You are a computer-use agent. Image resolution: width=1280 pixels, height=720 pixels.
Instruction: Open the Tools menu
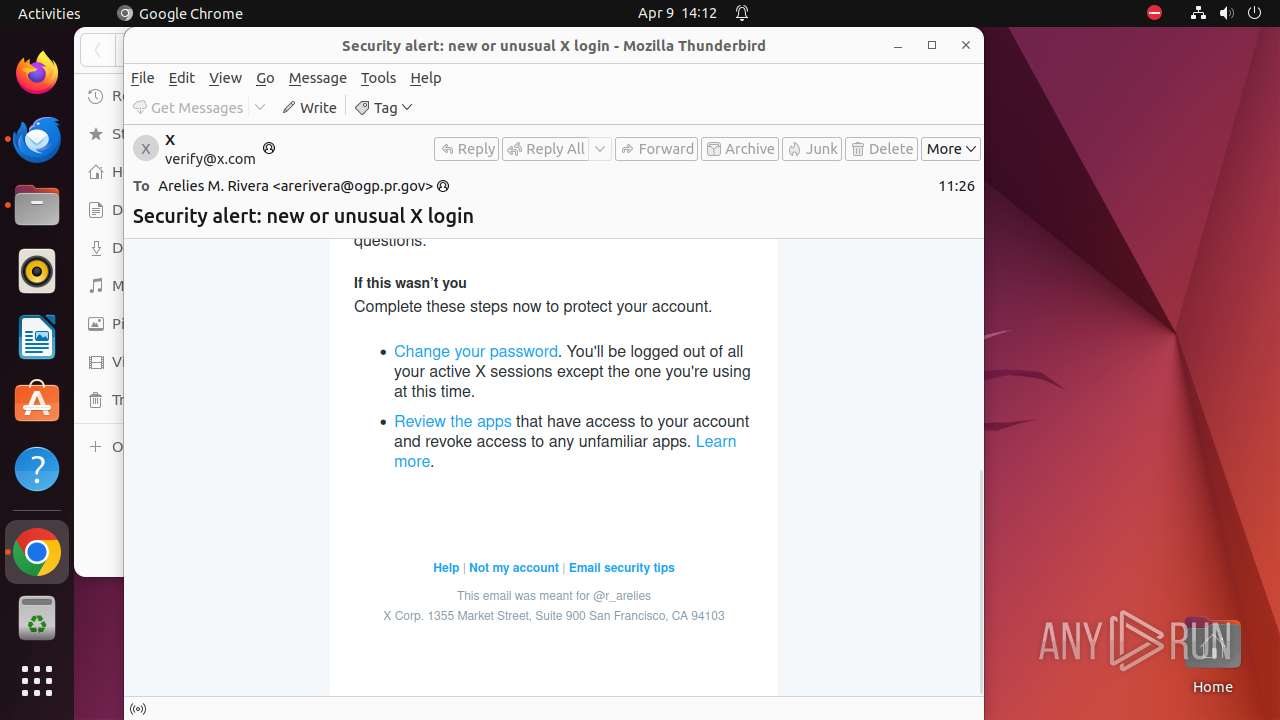[x=378, y=78]
